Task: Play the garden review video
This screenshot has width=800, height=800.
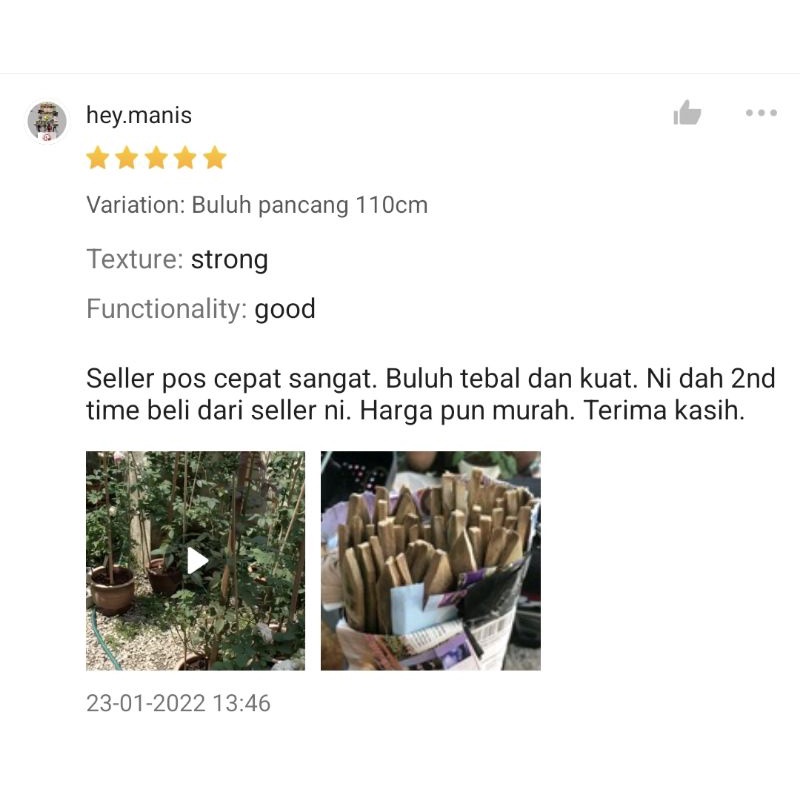Action: click(196, 561)
